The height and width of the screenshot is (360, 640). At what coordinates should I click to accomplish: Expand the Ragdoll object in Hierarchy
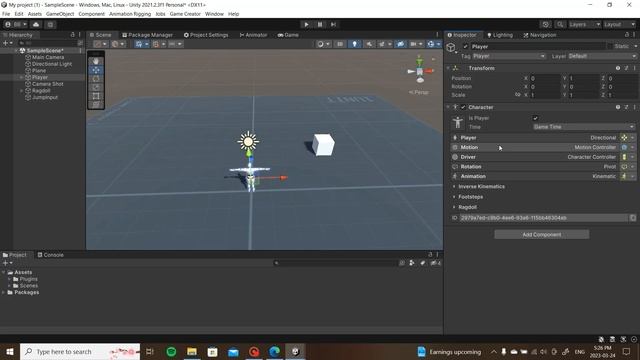click(x=21, y=91)
